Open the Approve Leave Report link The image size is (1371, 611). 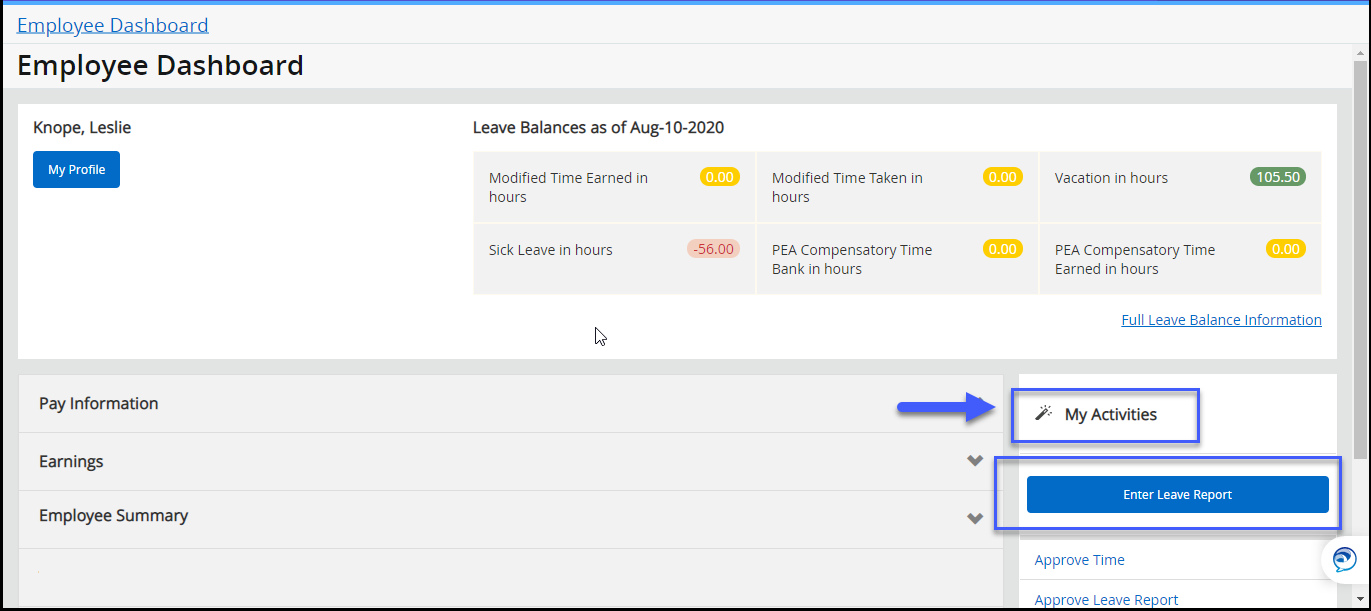click(x=1106, y=599)
